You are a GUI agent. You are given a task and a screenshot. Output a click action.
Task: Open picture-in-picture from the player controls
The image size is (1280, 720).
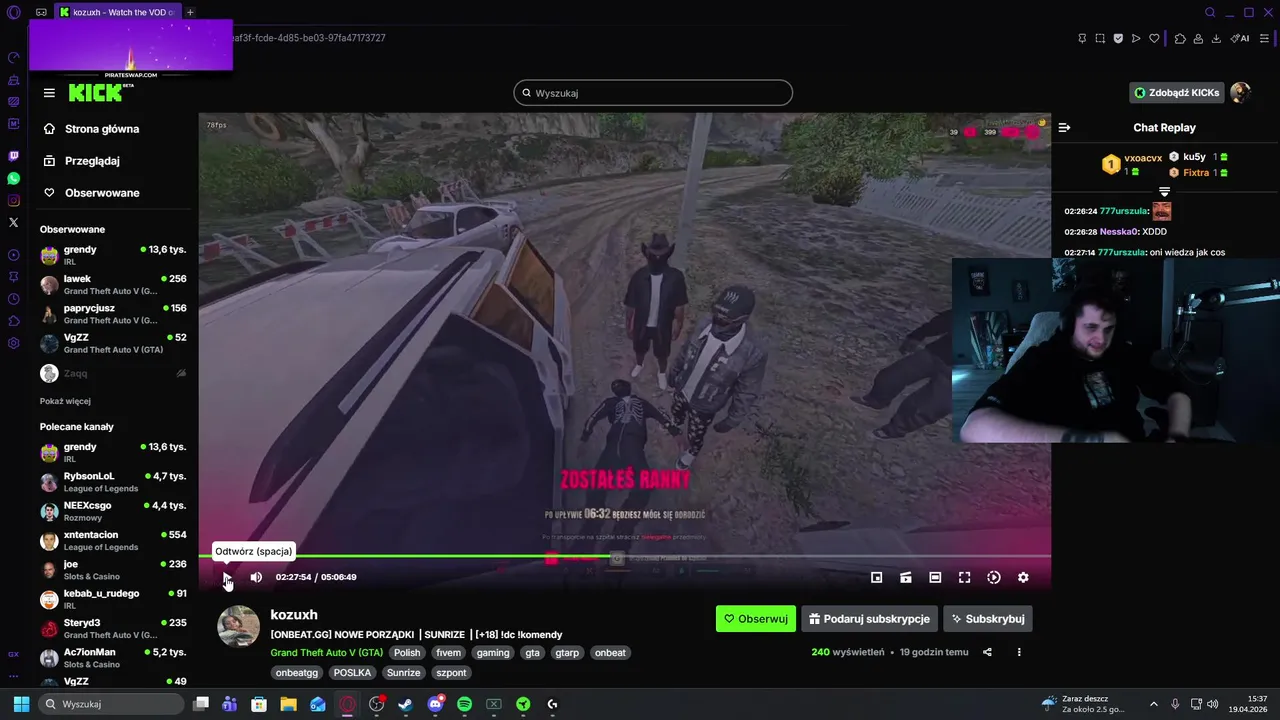tap(876, 577)
